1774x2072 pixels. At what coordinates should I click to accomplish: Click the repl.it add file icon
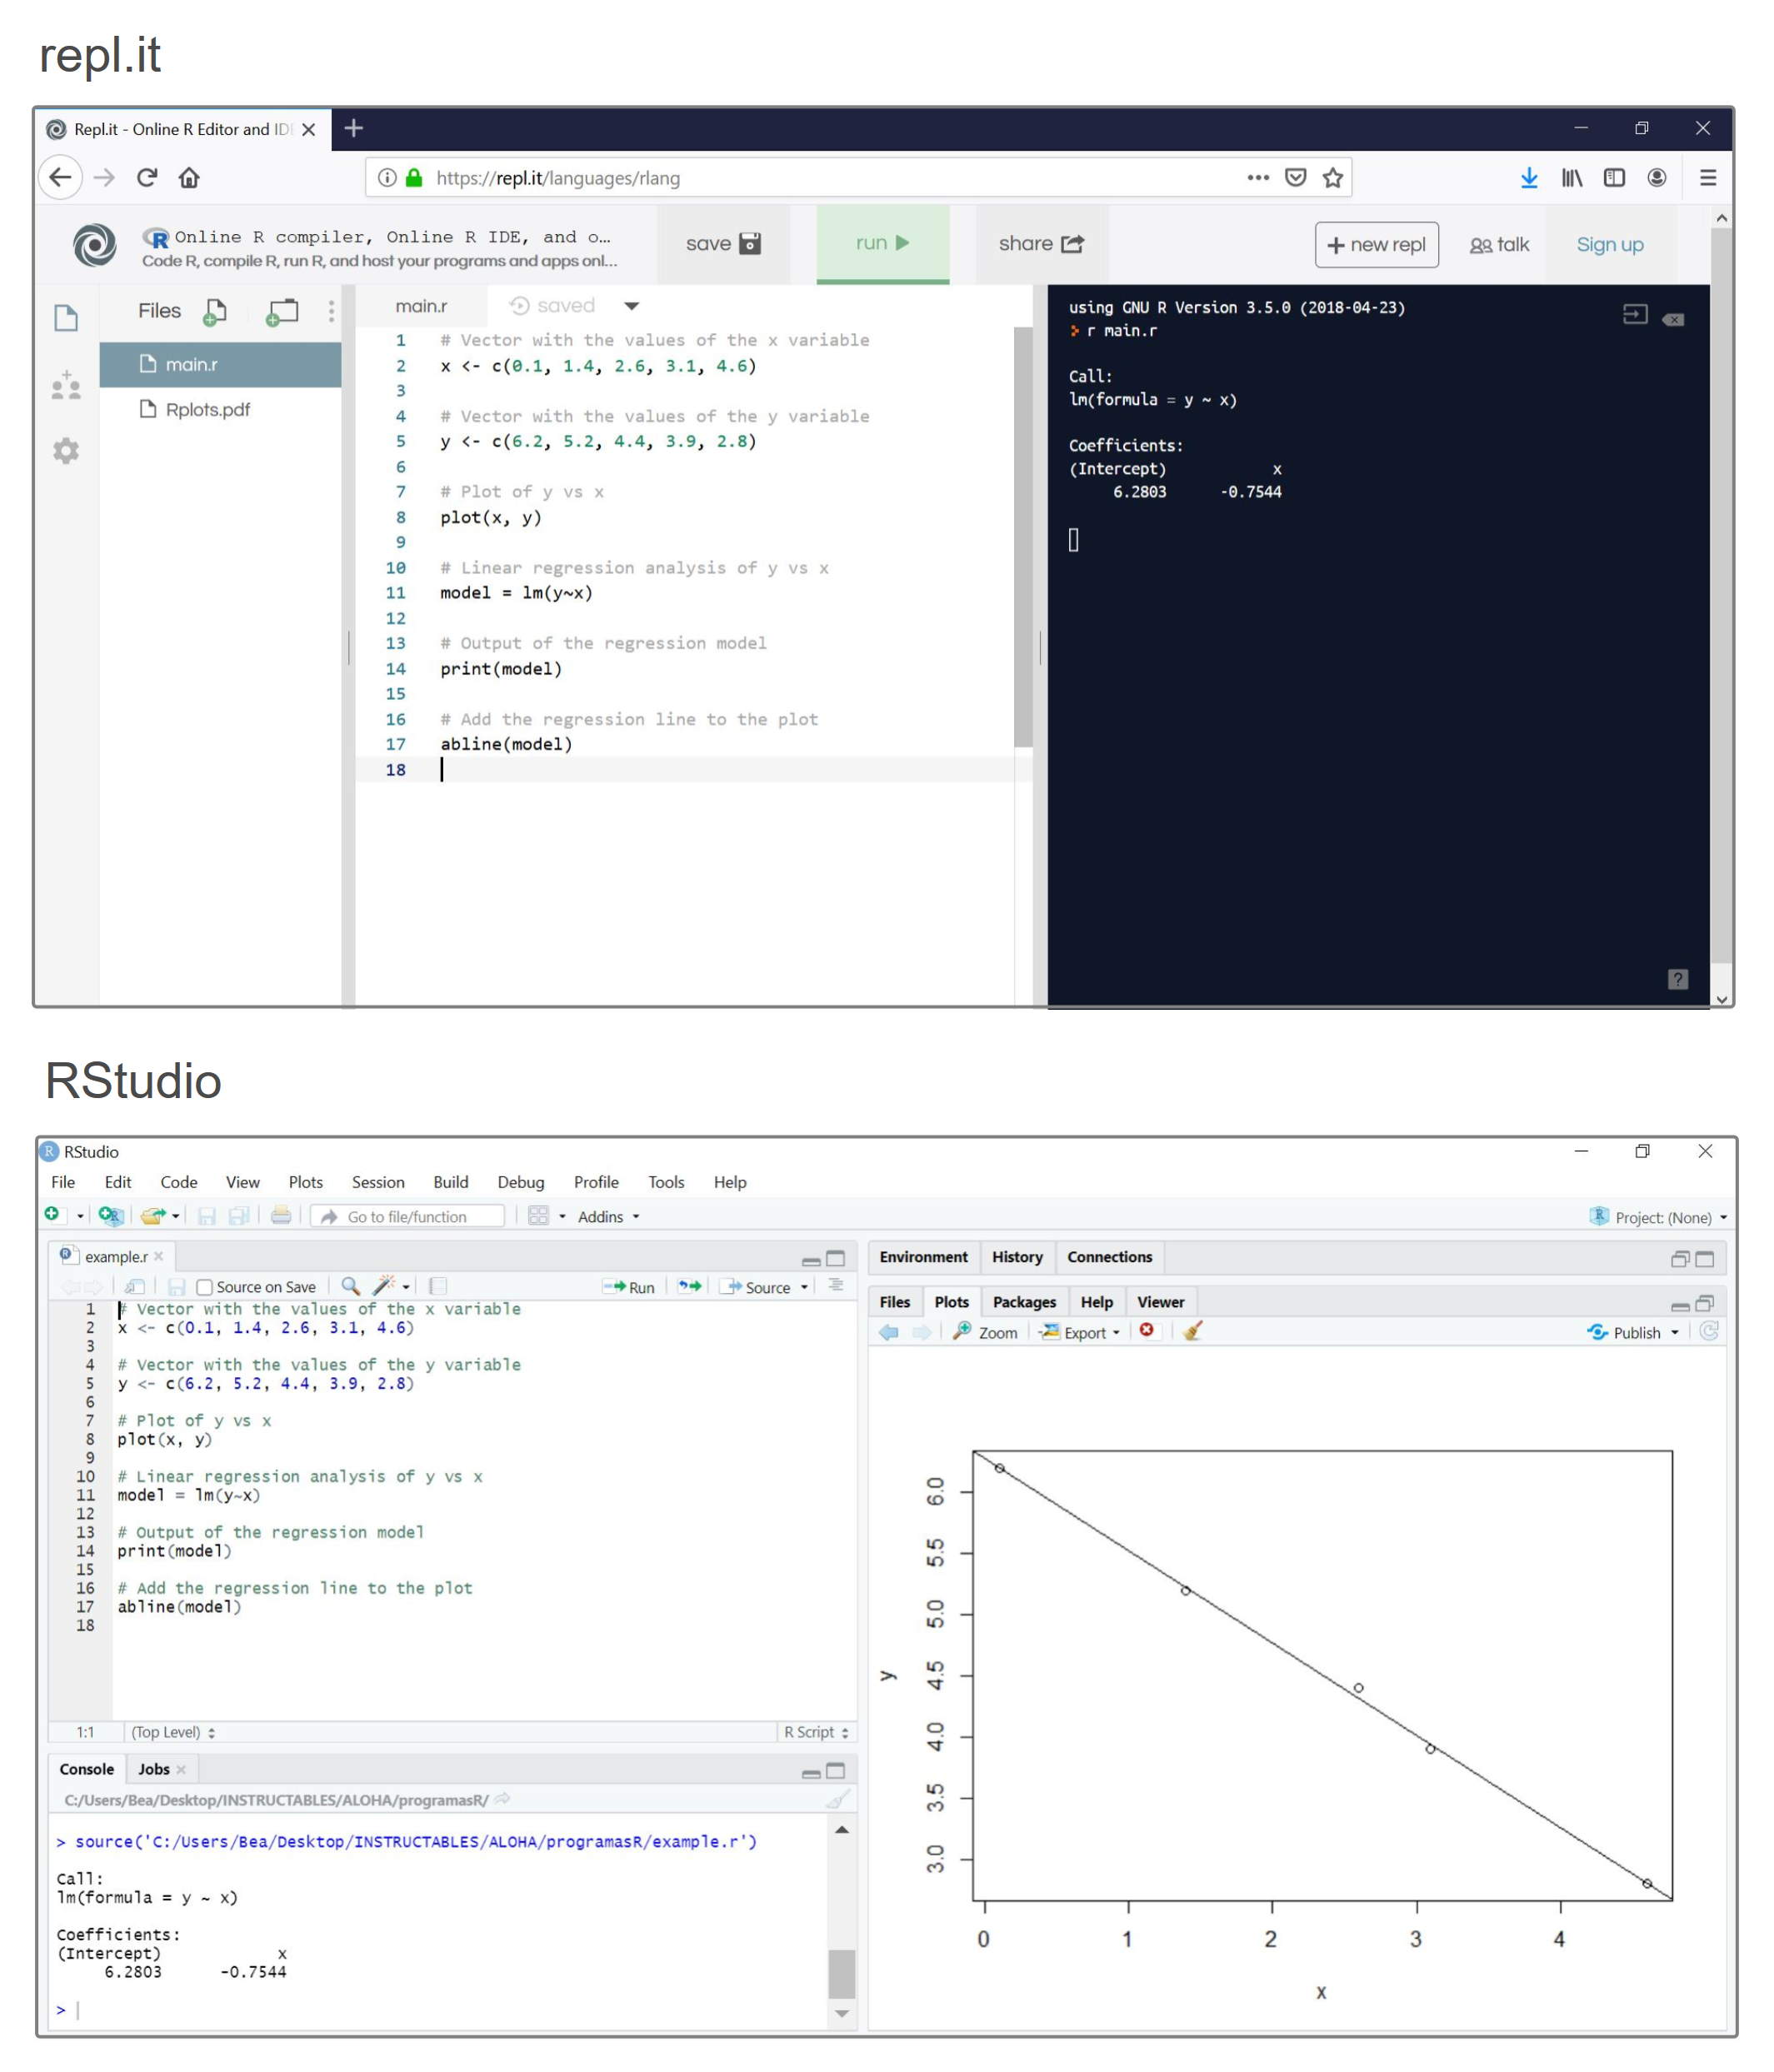point(214,312)
